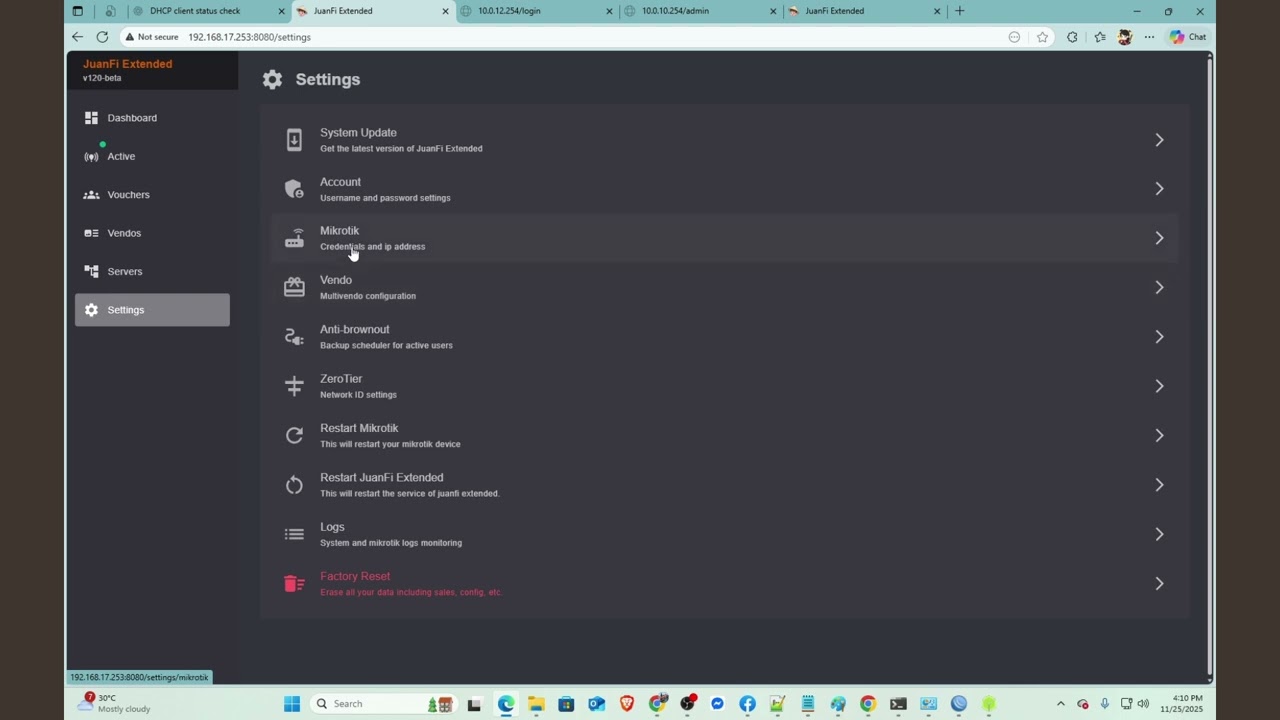Expand the Account row chevron

click(x=1159, y=189)
